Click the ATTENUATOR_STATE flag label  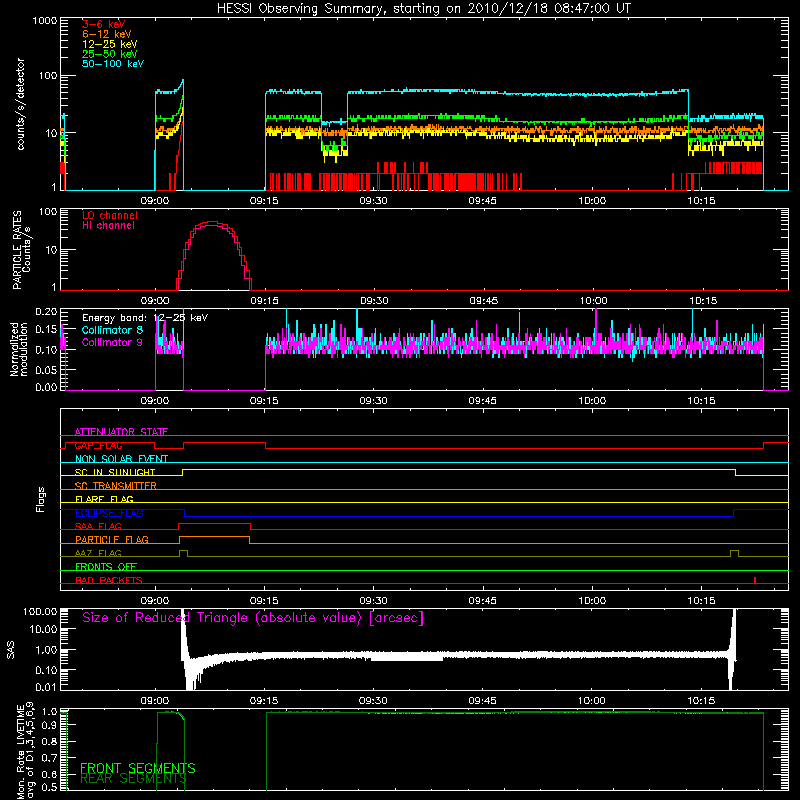click(x=121, y=432)
